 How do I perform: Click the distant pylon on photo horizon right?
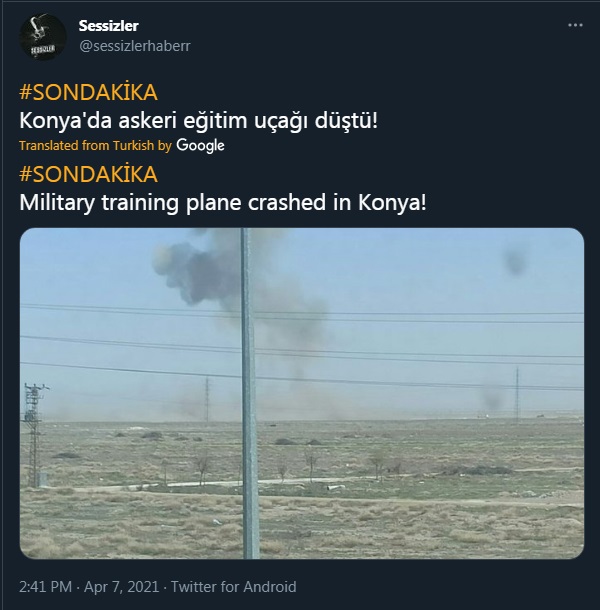(x=517, y=395)
